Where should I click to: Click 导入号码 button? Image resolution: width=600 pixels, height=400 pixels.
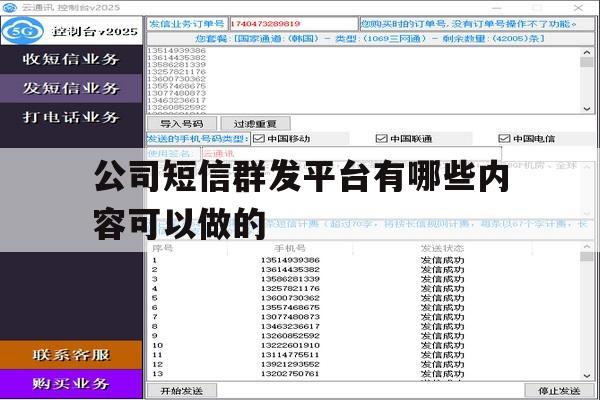182,124
